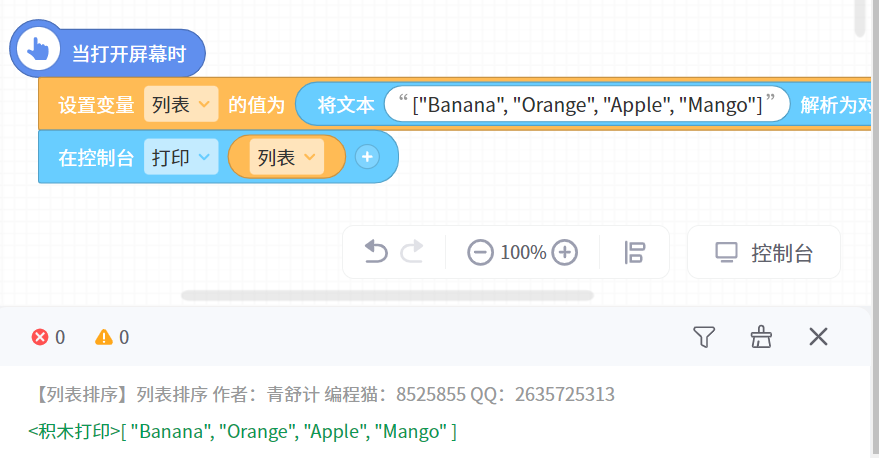Click the undo arrow icon
This screenshot has width=879, height=458.
pos(376,252)
